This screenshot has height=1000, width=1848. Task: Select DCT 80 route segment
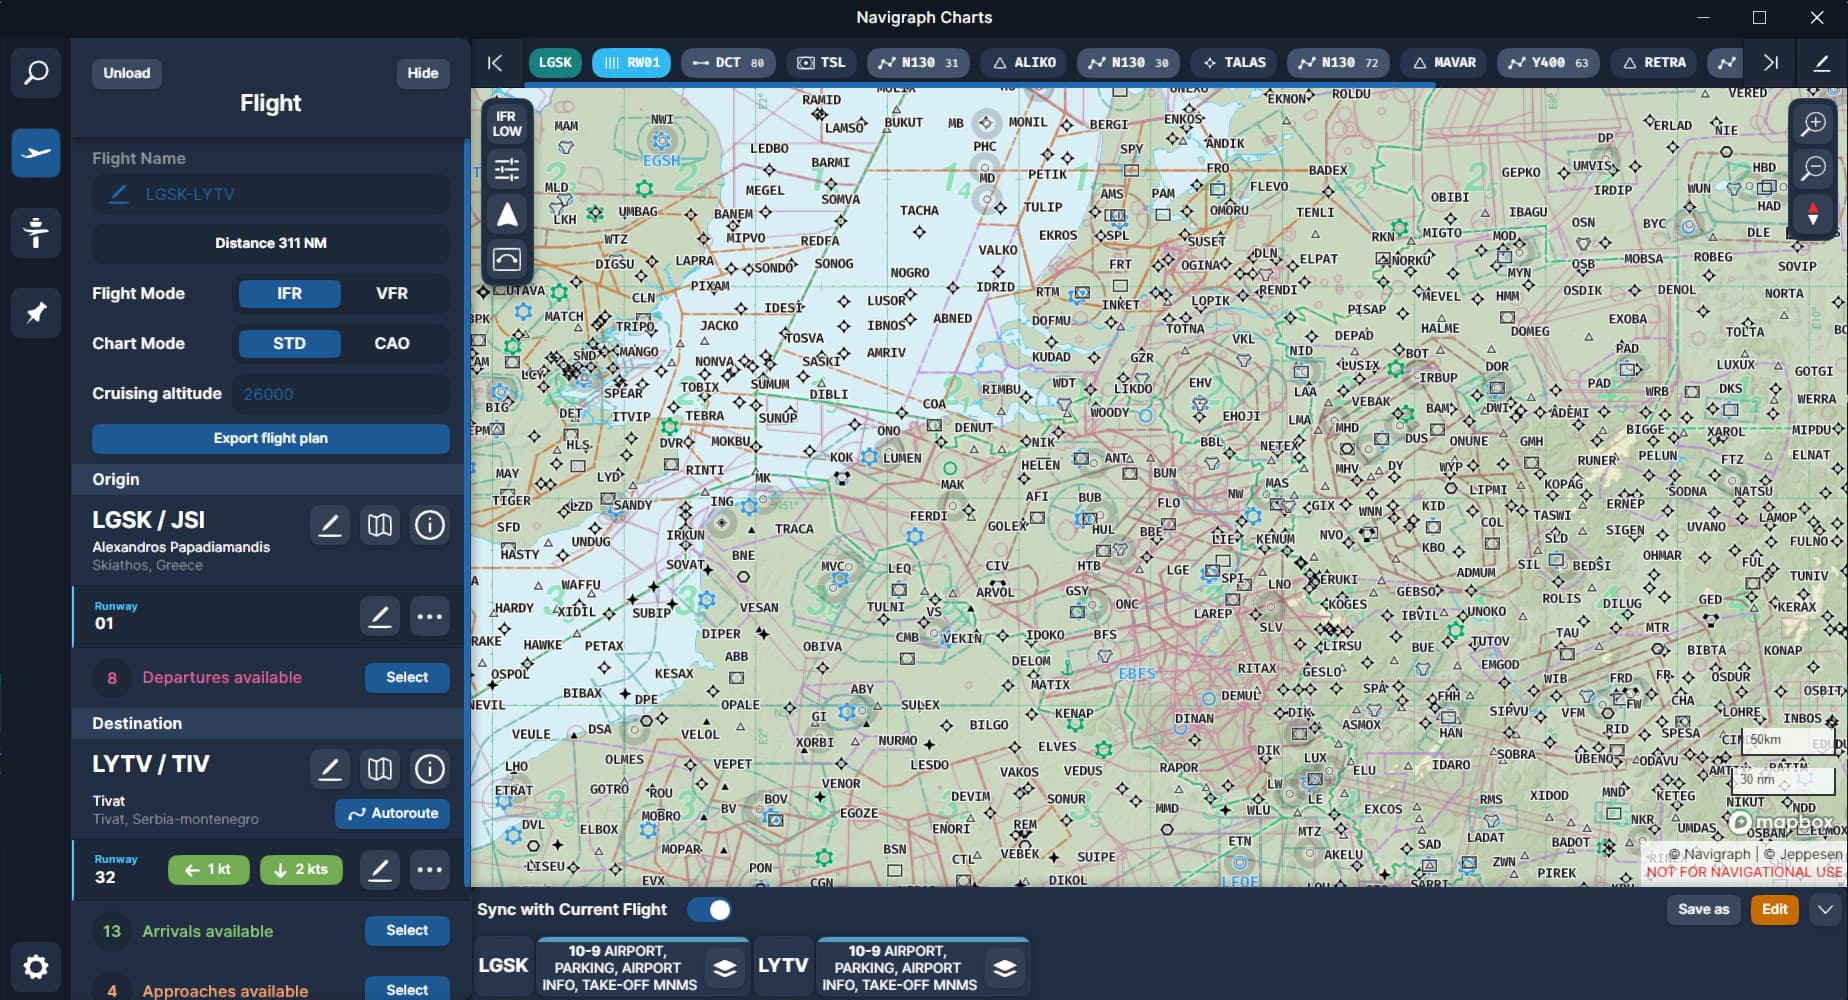coord(729,62)
